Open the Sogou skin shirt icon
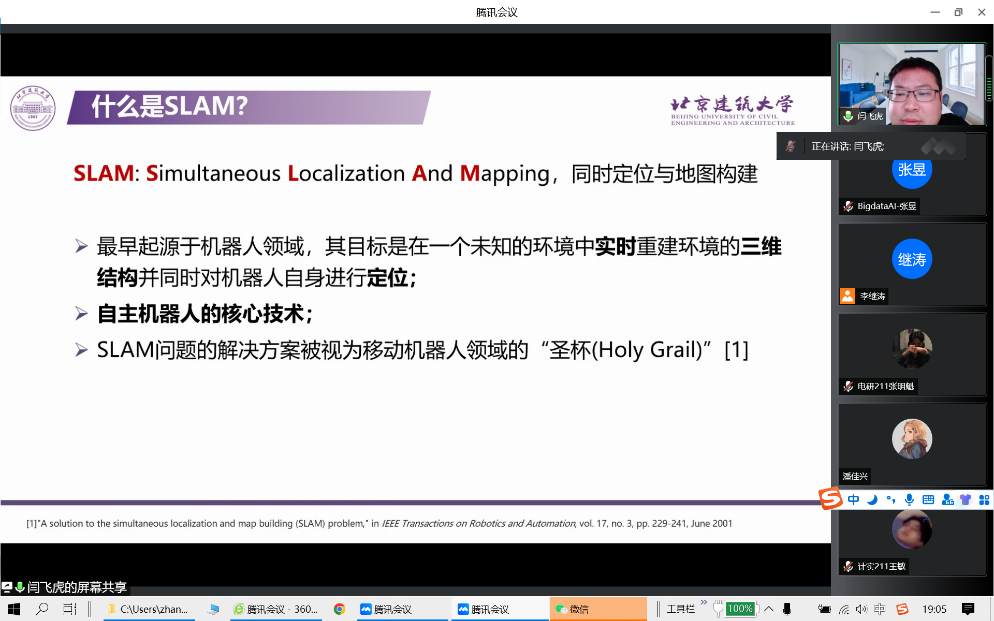The image size is (994, 621). [965, 499]
